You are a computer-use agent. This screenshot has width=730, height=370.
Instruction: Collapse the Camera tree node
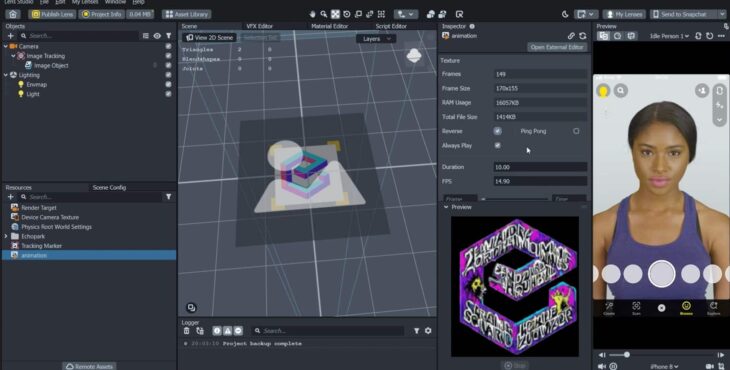(6, 47)
